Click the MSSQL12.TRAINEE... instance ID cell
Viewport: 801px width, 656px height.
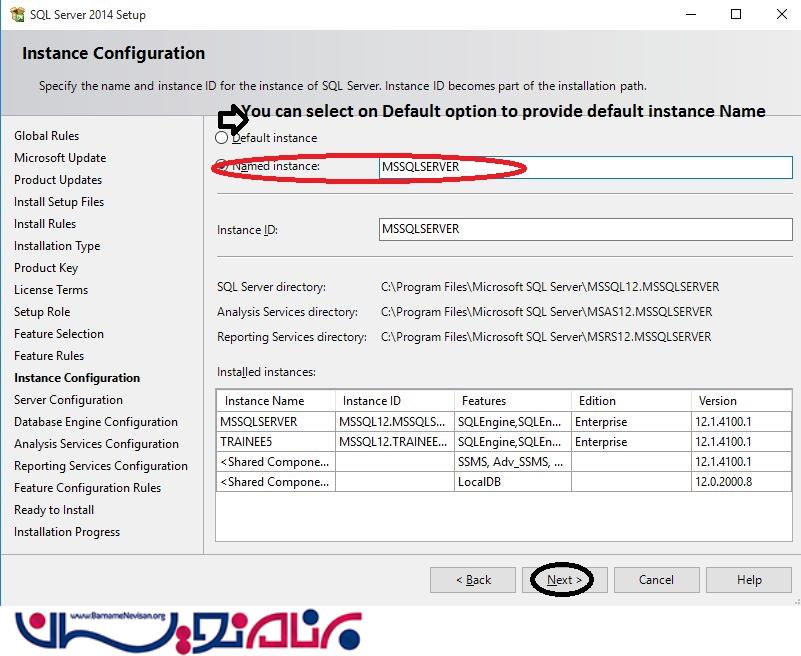coord(395,441)
